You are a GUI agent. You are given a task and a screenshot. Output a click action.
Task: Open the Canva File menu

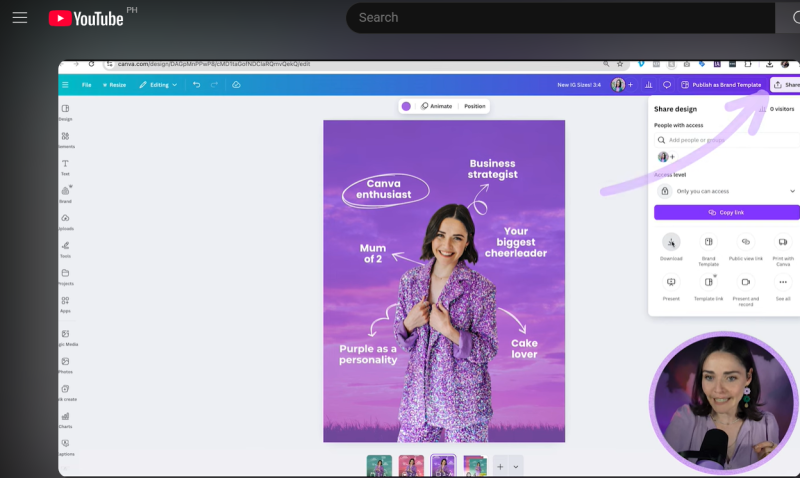[87, 85]
